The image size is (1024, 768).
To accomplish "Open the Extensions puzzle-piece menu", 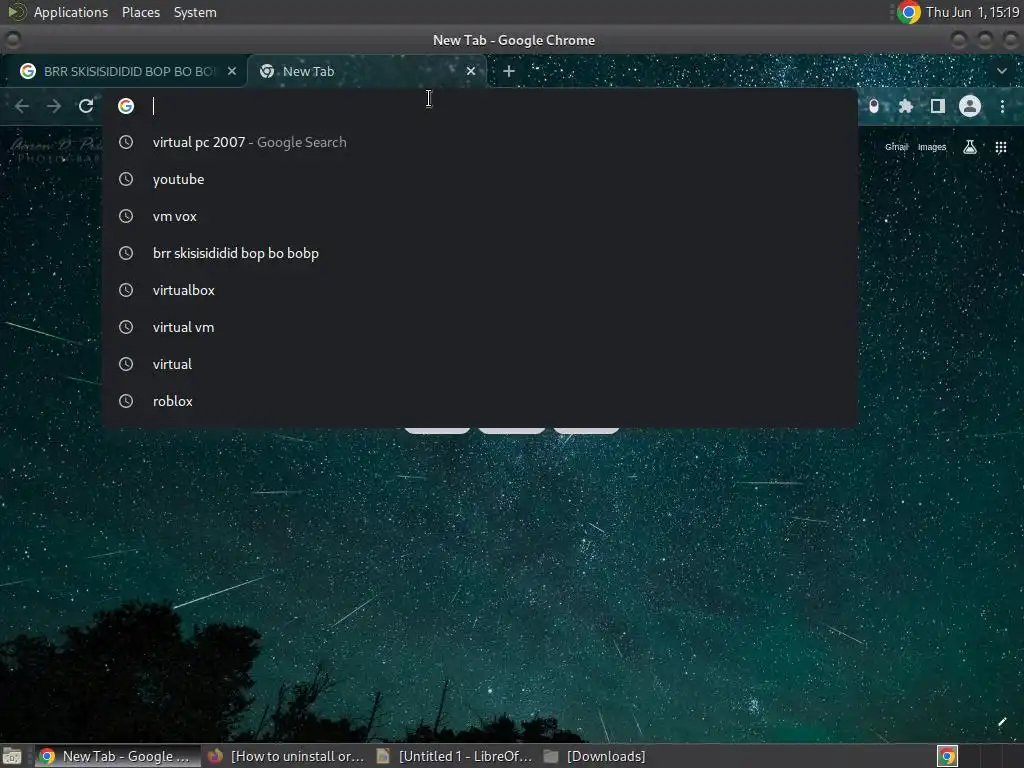I will [906, 106].
